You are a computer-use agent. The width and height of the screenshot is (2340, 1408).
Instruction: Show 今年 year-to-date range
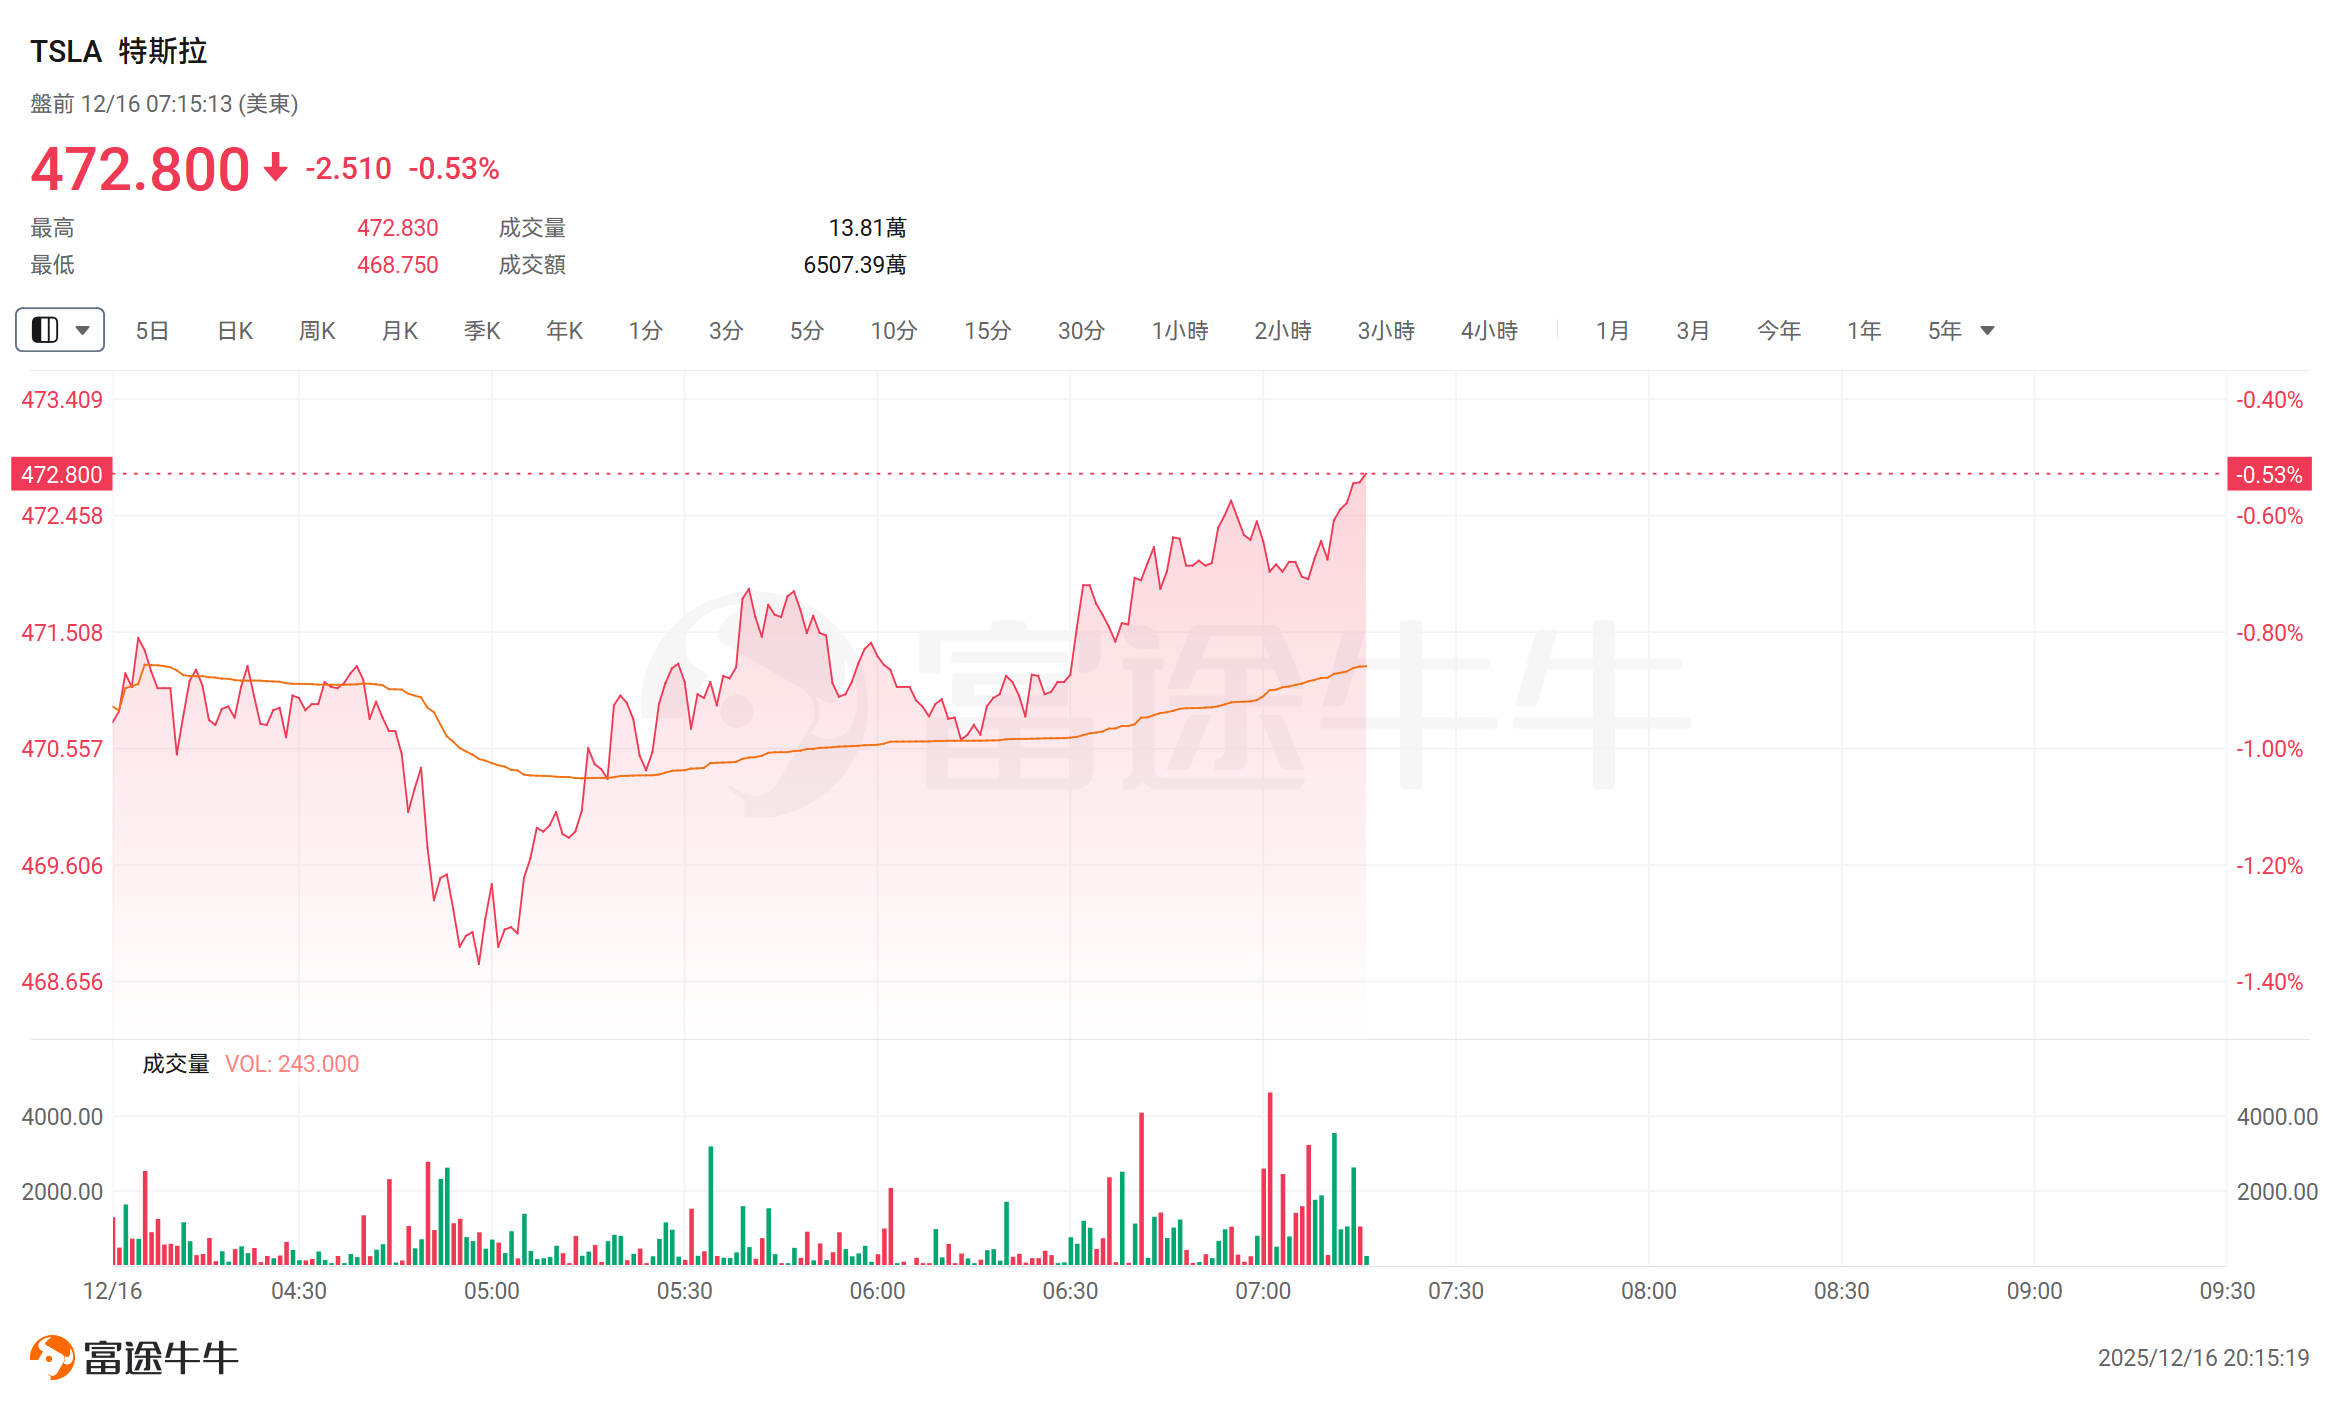[1779, 331]
